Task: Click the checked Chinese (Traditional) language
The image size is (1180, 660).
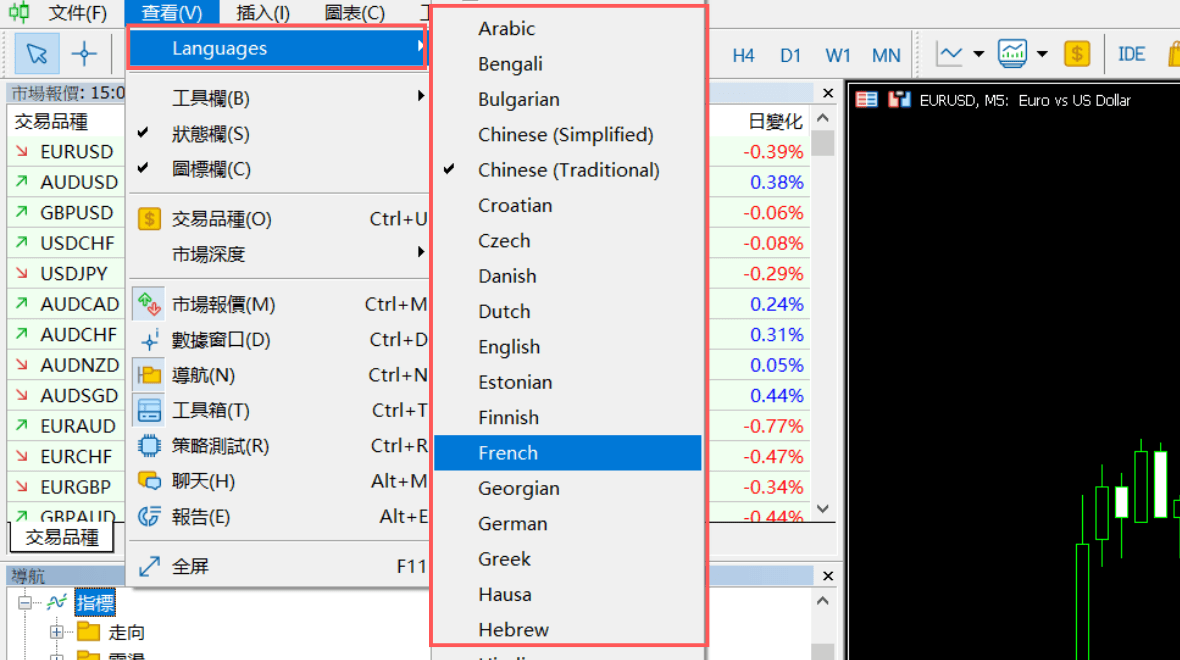Action: coord(568,170)
